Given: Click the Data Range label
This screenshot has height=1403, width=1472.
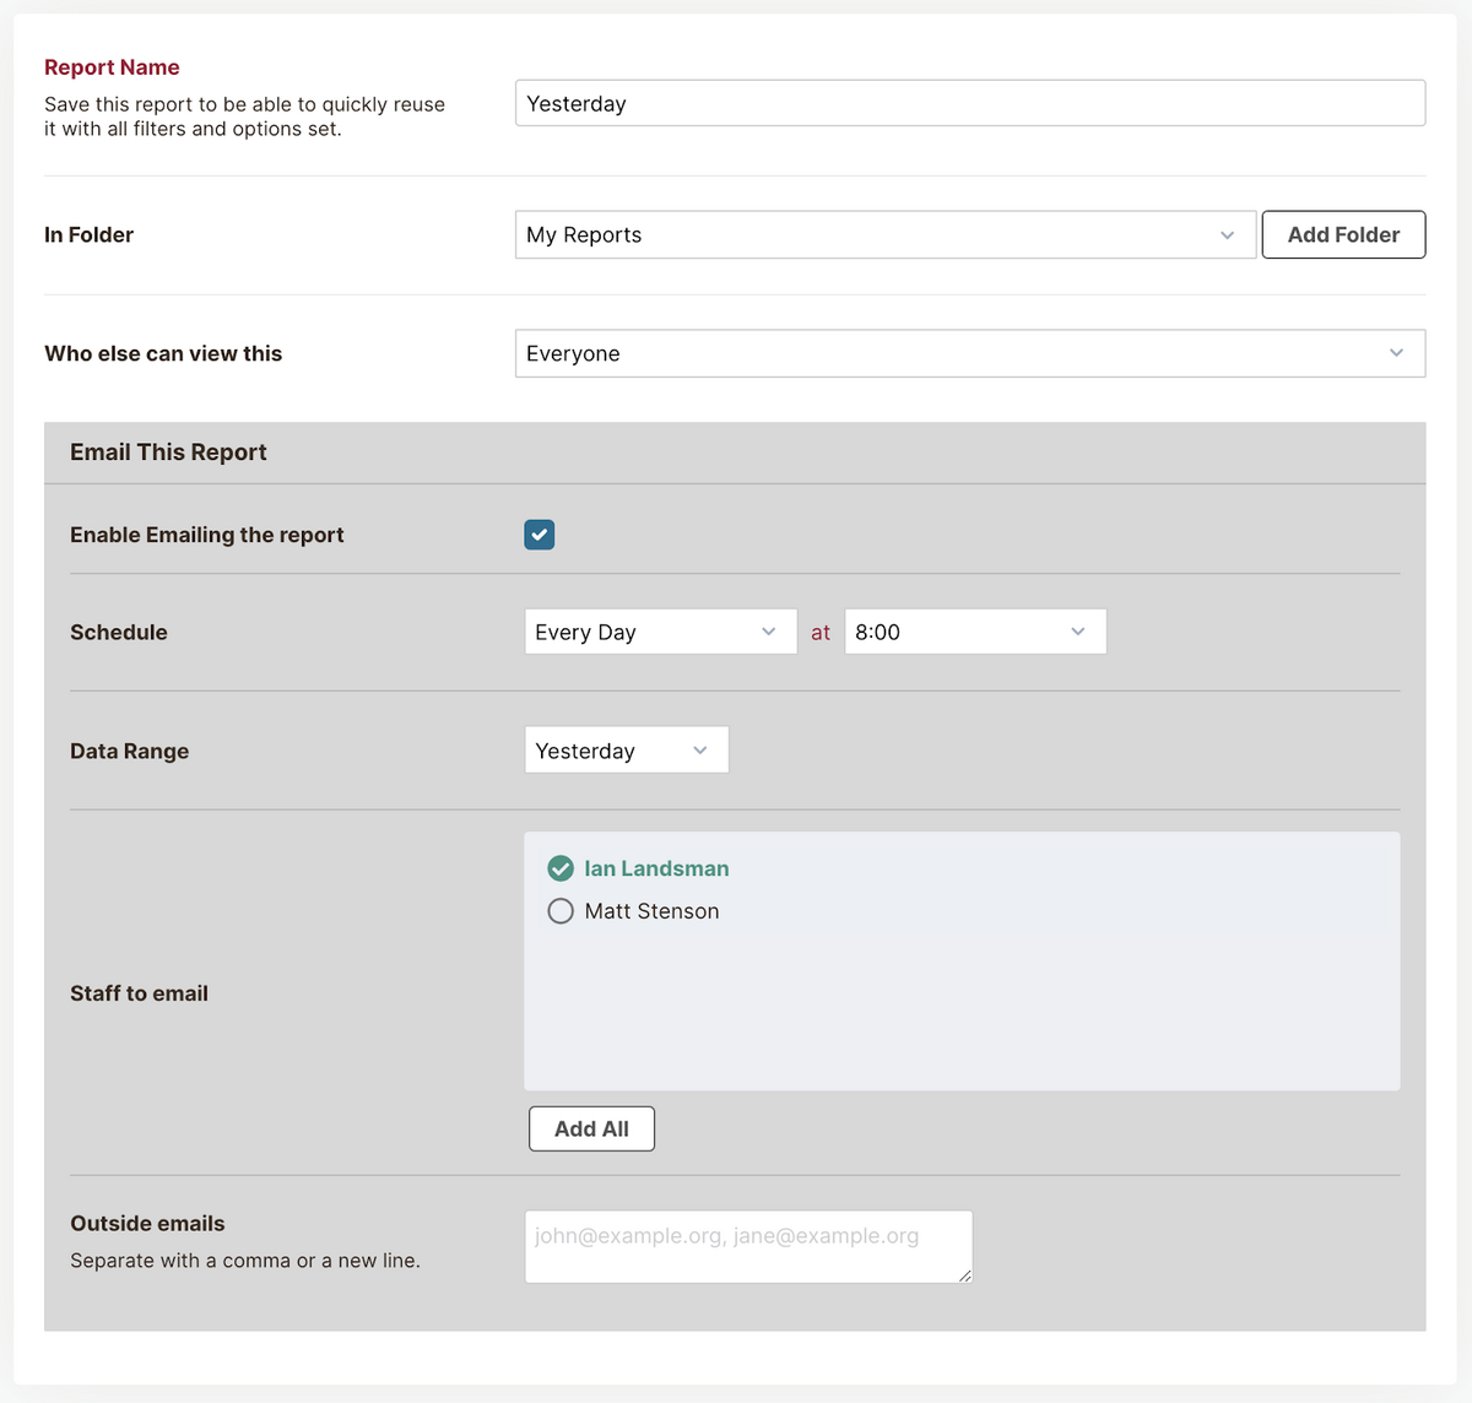Looking at the screenshot, I should pyautogui.click(x=129, y=751).
